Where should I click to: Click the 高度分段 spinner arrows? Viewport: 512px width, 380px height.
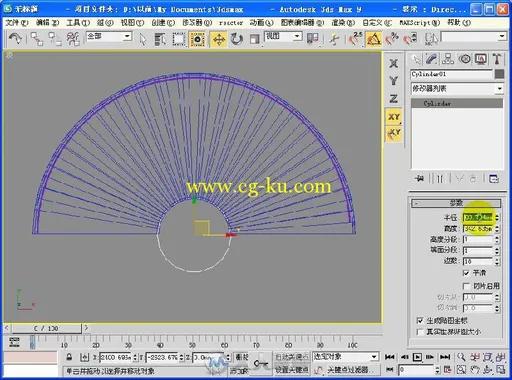[497, 239]
